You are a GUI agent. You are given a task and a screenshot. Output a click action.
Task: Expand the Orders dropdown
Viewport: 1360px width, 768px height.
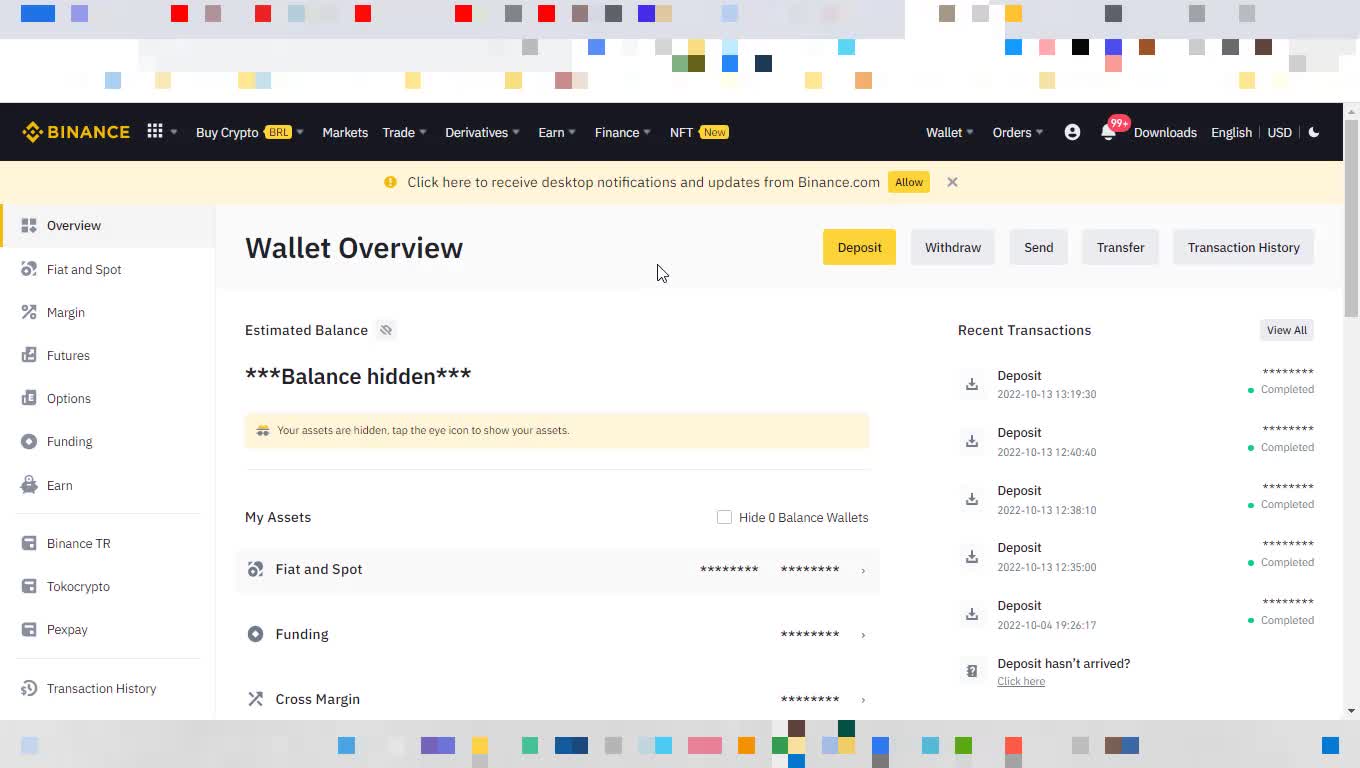point(1018,132)
